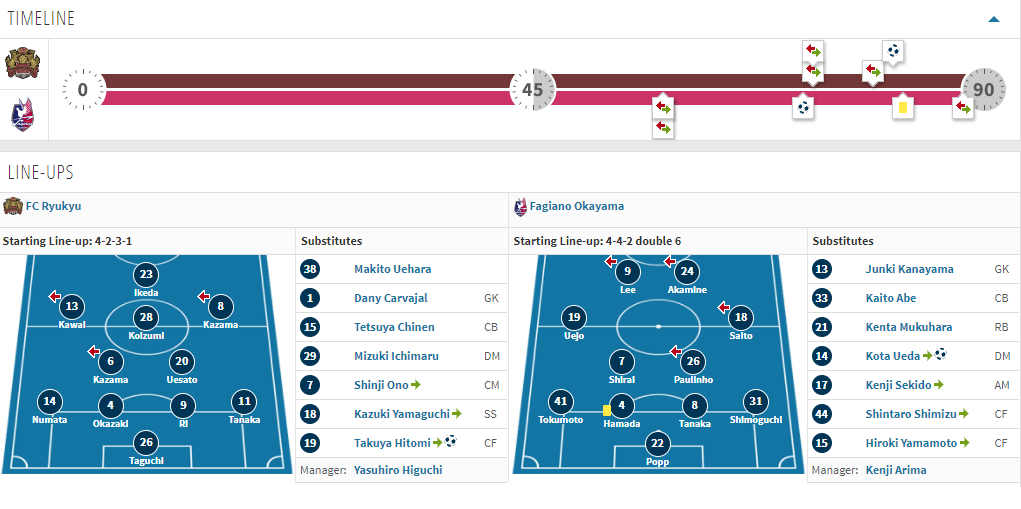Click the substitution arrow next to Kazuki Yamaguchi
The image size is (1021, 509).
pos(456,413)
